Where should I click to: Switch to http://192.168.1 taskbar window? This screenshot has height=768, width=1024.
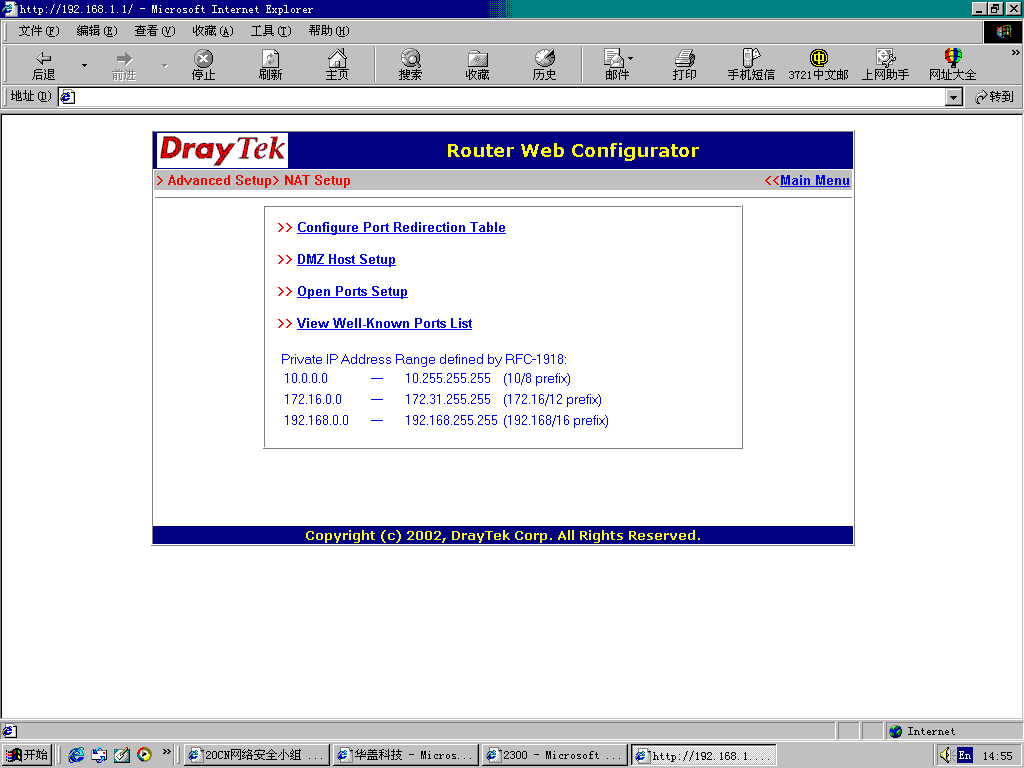coord(704,755)
